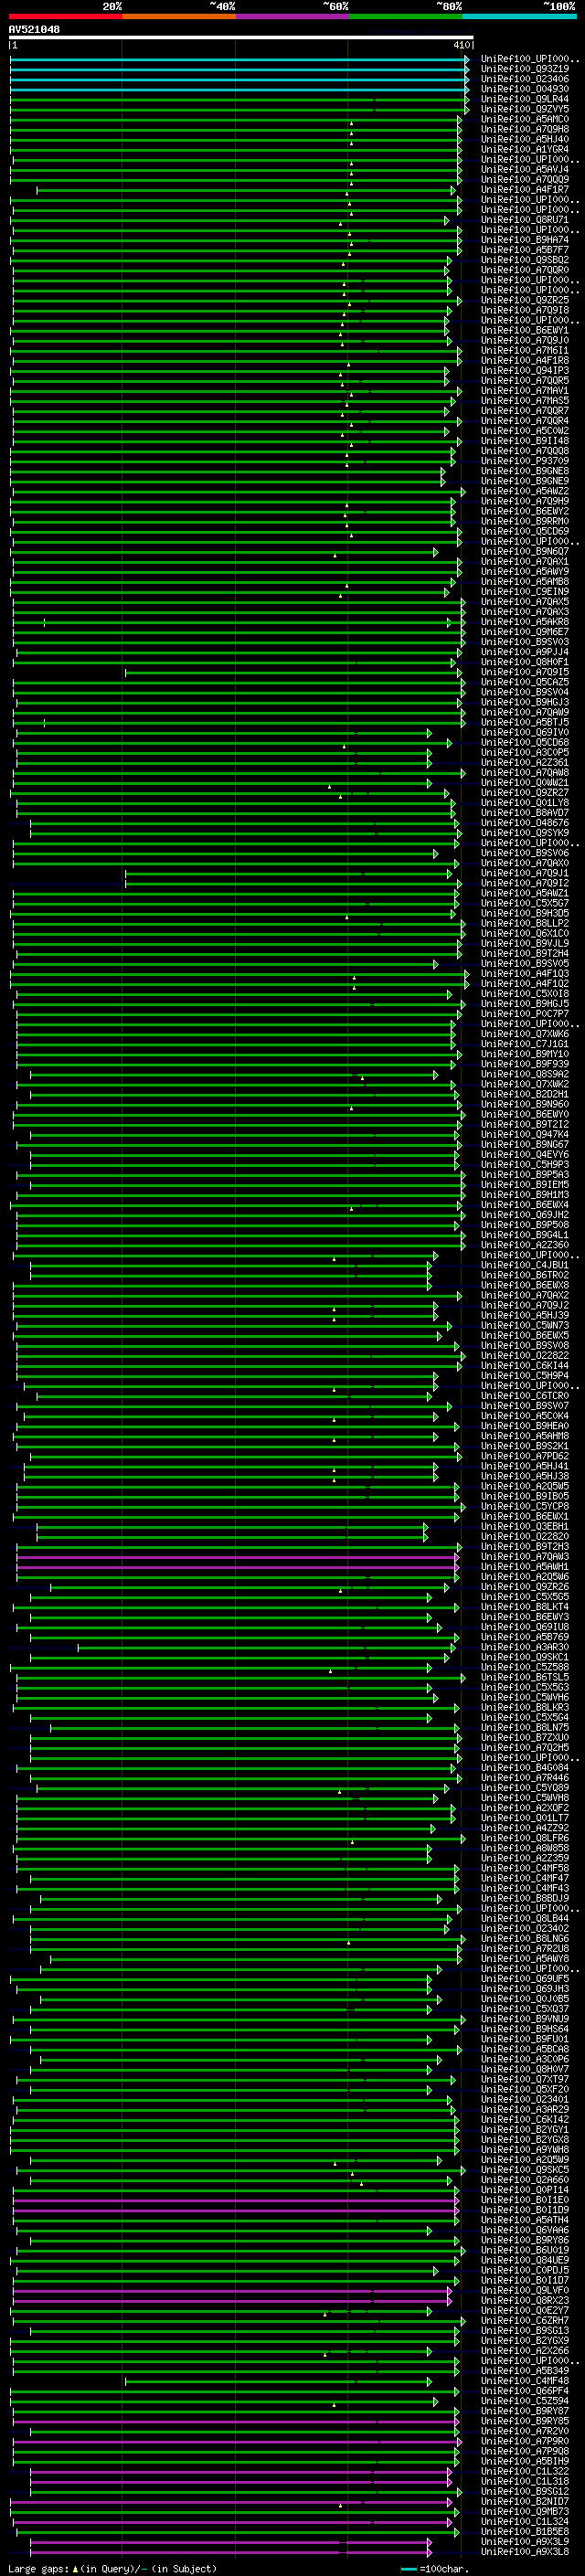Select the UniRef100_Q94IP3 label

click(x=525, y=370)
